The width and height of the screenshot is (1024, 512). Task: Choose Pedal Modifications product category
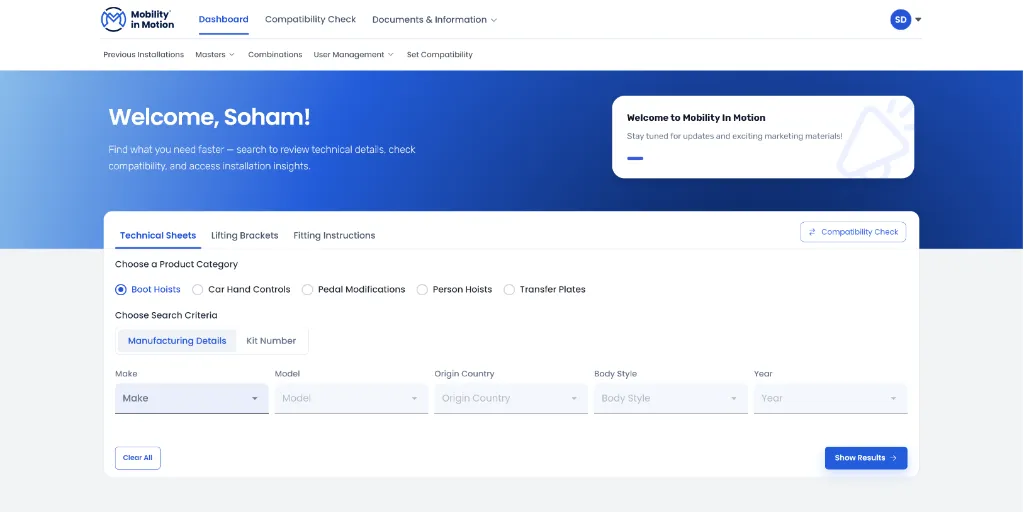354,289
